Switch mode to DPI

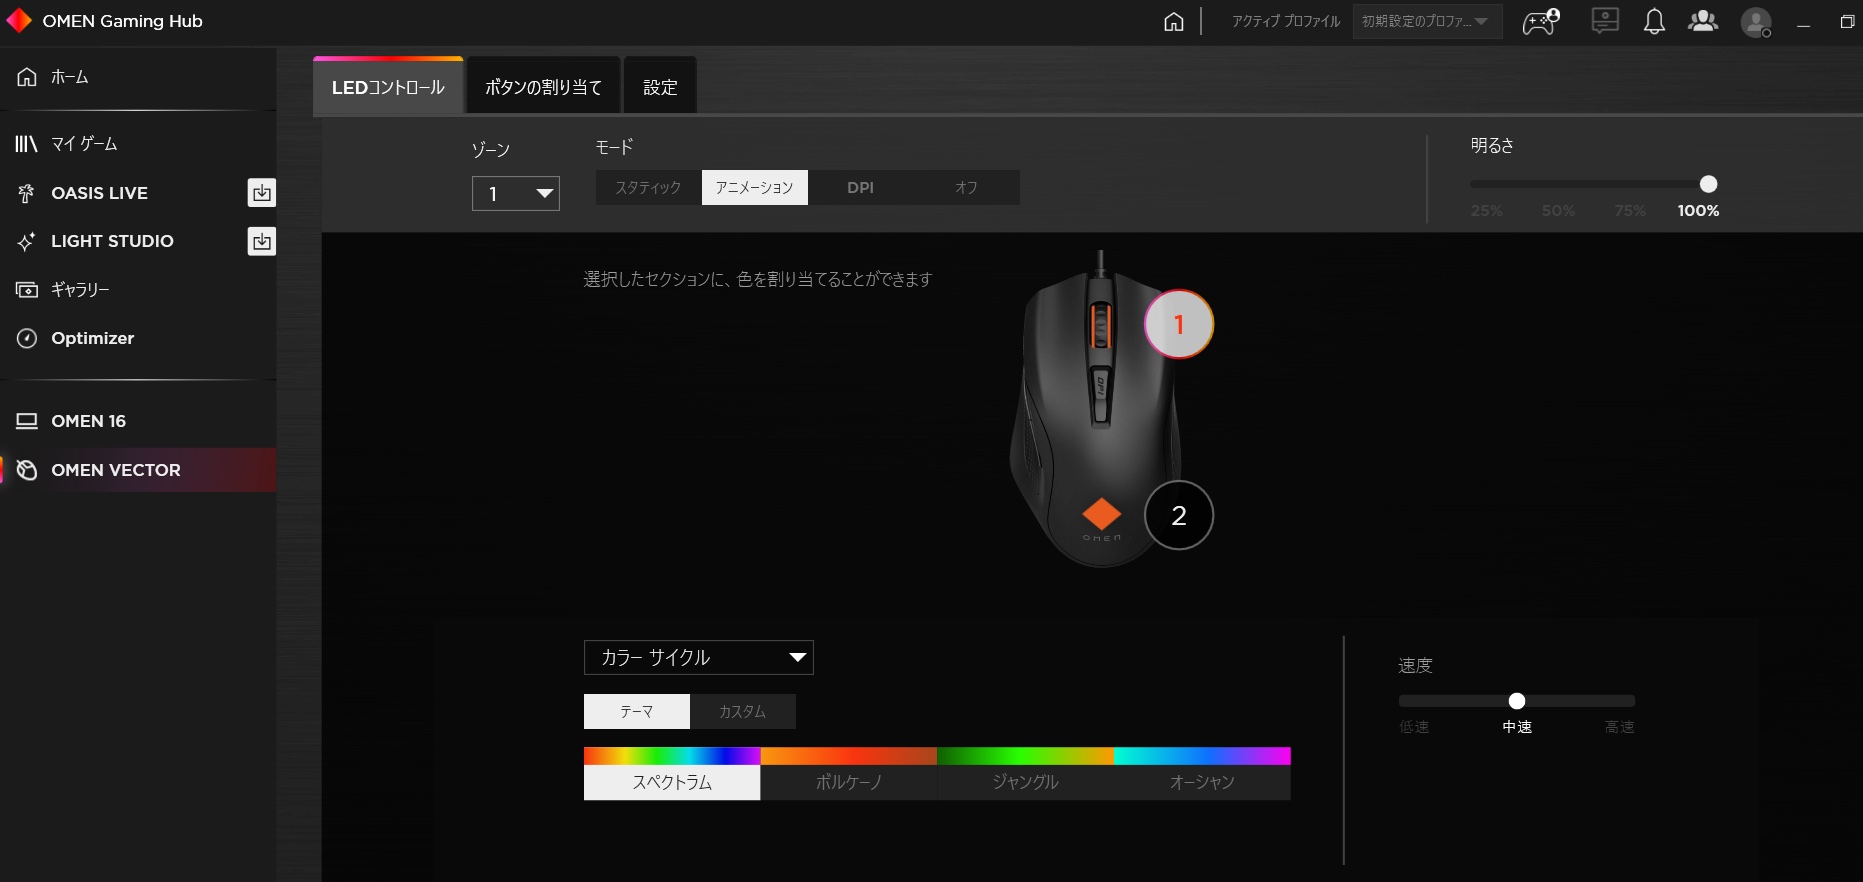(860, 188)
